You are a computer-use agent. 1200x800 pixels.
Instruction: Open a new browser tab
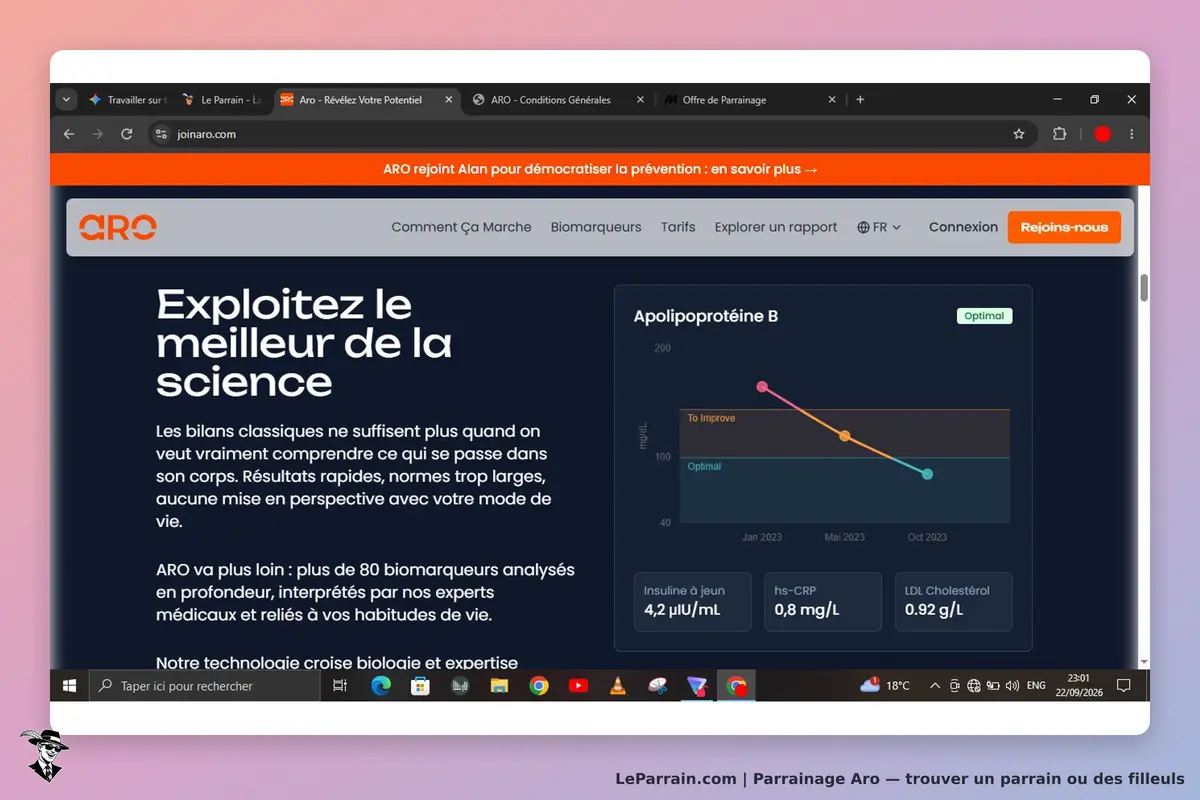pos(860,100)
